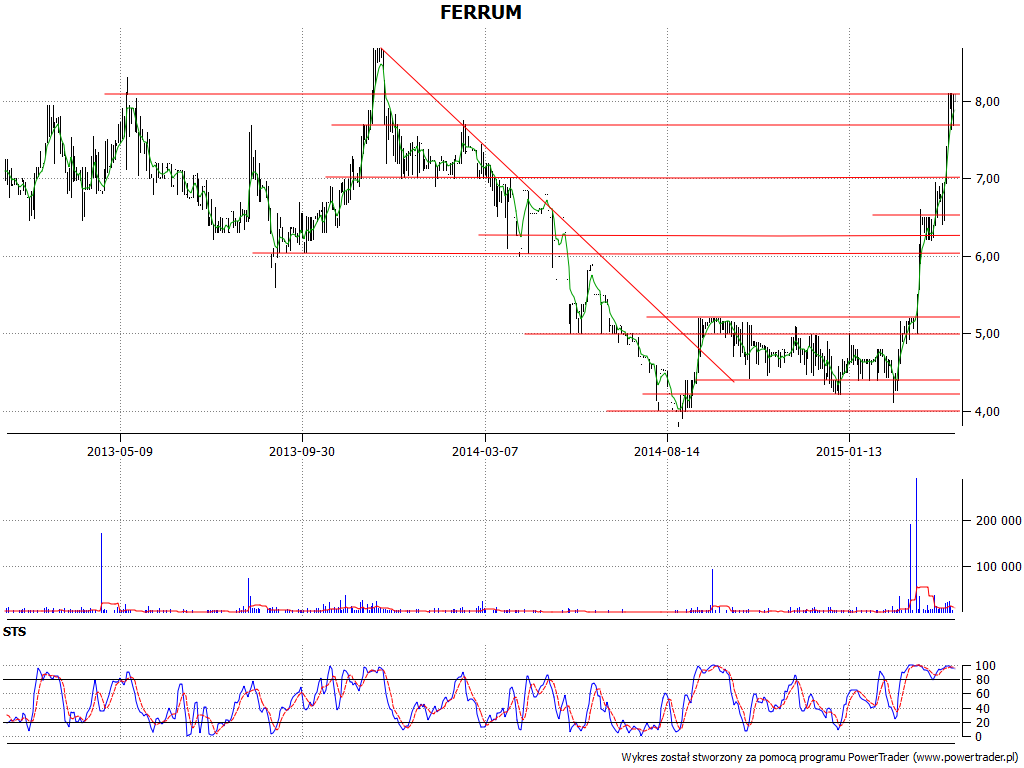Select the 2015-01-13 date label
This screenshot has width=1024, height=768.
pyautogui.click(x=849, y=451)
